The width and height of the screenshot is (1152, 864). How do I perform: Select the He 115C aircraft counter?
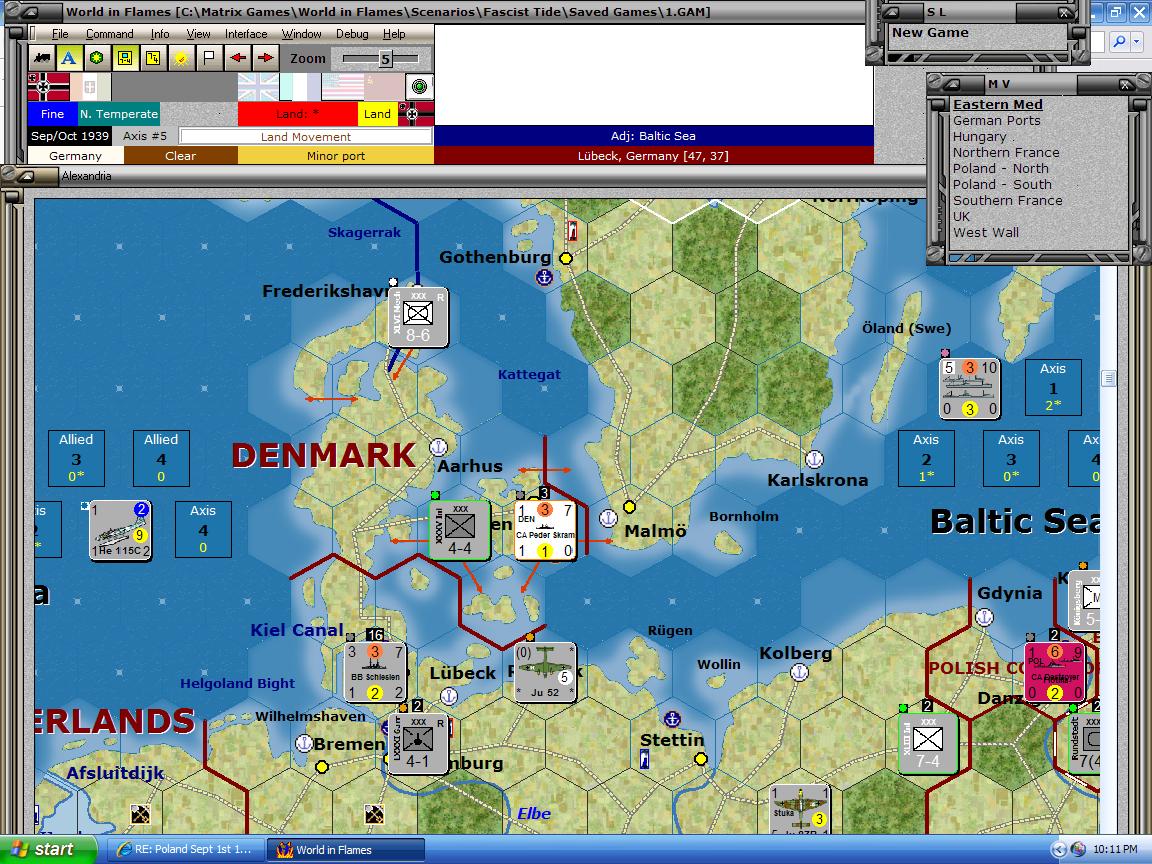click(120, 530)
